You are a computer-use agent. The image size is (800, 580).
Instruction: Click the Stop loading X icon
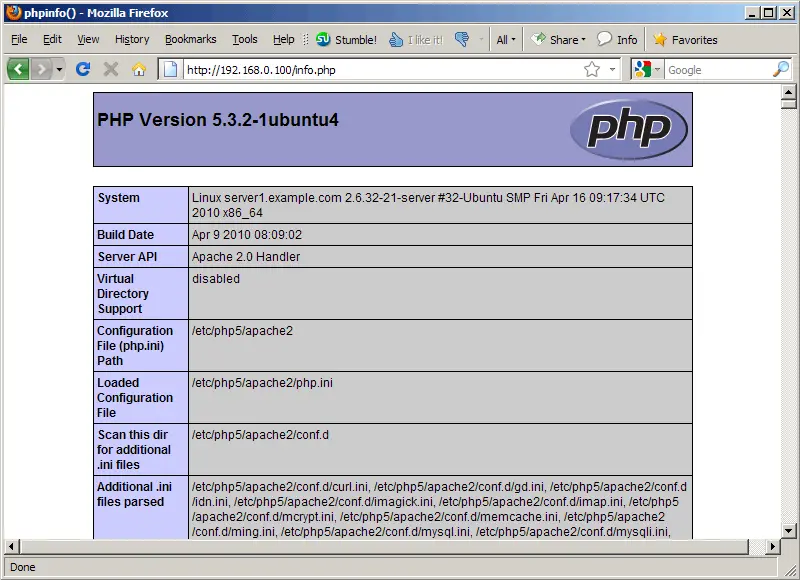pyautogui.click(x=111, y=69)
